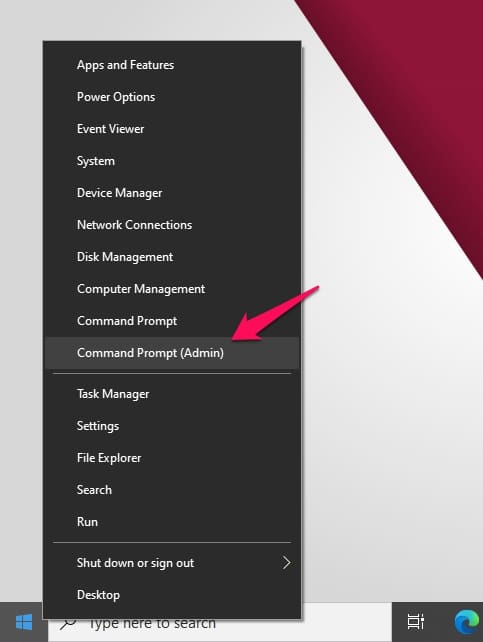This screenshot has height=642, width=483.
Task: Click the Windows Start button
Action: (24, 623)
